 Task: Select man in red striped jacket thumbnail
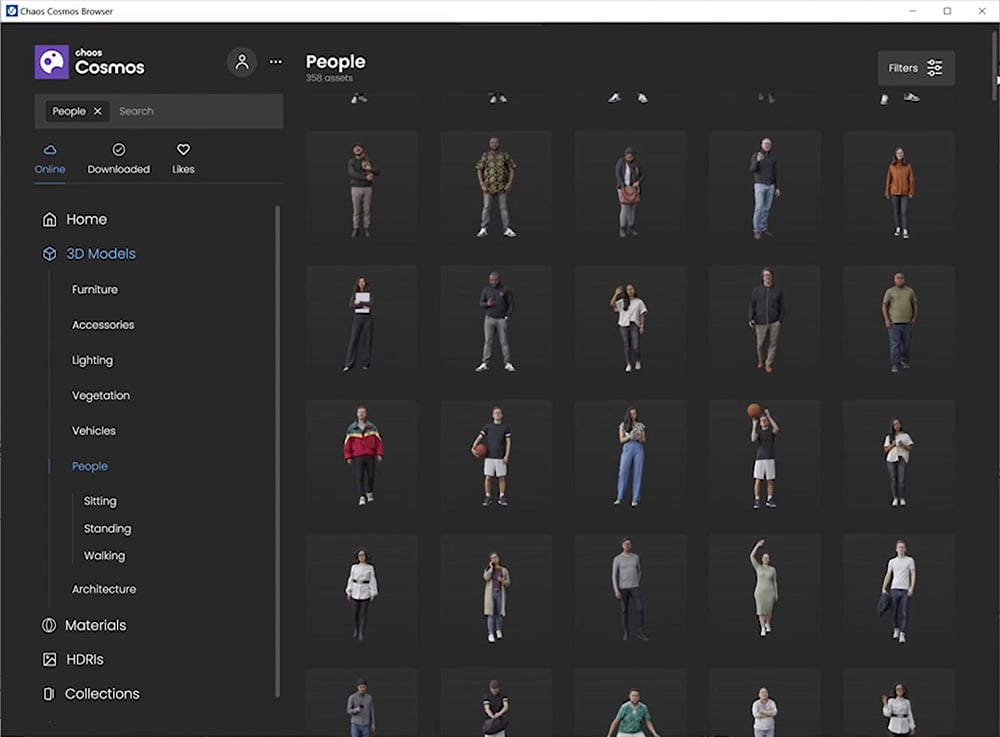coord(362,455)
